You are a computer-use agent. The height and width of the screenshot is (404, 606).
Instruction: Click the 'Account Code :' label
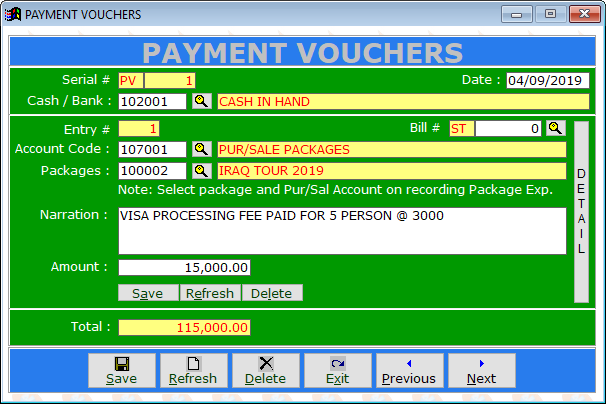(x=62, y=148)
